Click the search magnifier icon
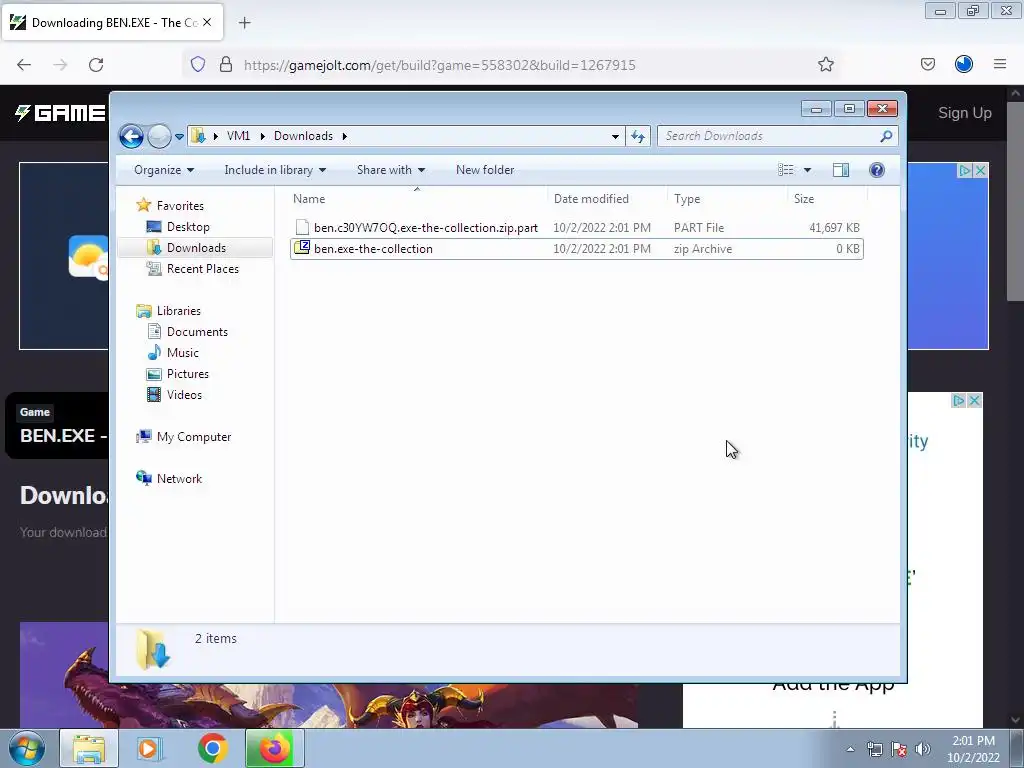 point(886,136)
